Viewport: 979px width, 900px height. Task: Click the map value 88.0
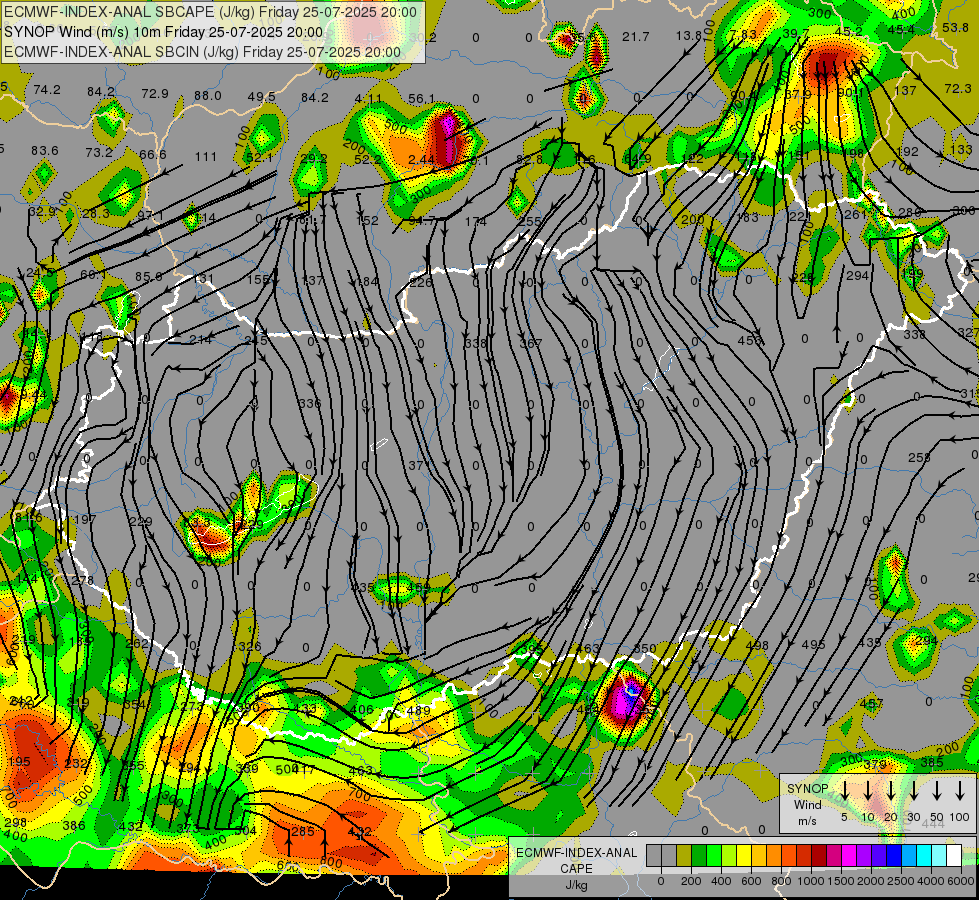207,96
